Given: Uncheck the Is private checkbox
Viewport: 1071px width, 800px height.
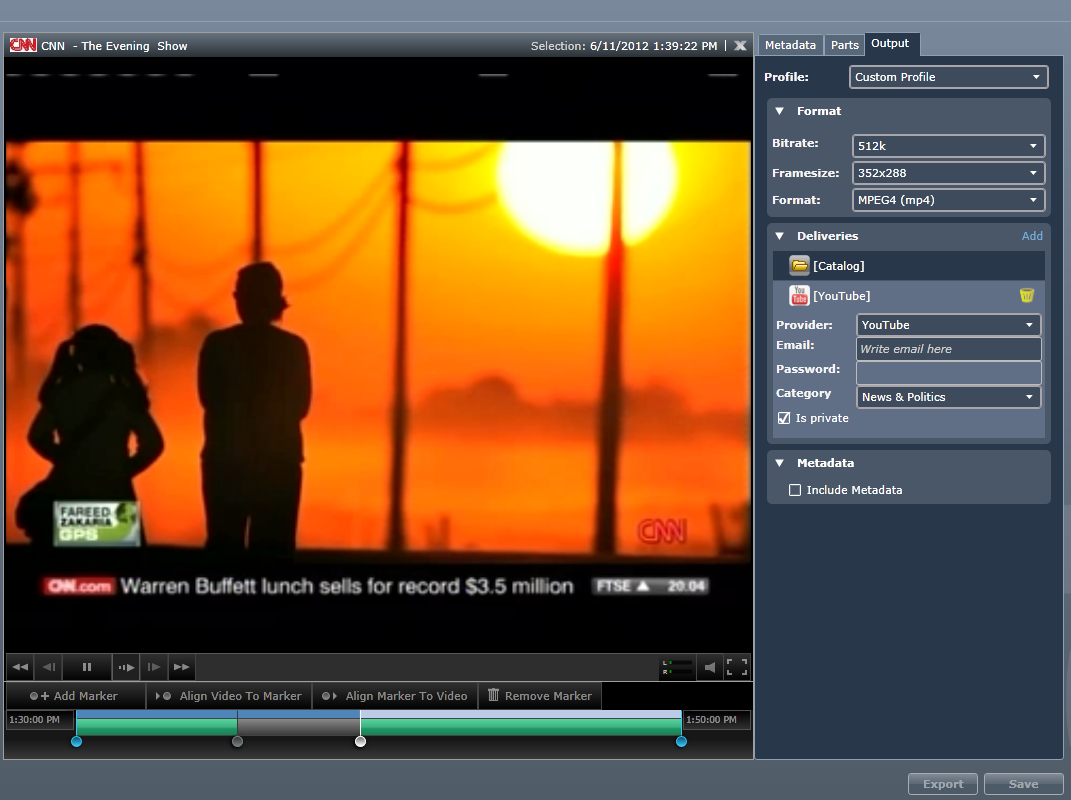Looking at the screenshot, I should click(784, 418).
